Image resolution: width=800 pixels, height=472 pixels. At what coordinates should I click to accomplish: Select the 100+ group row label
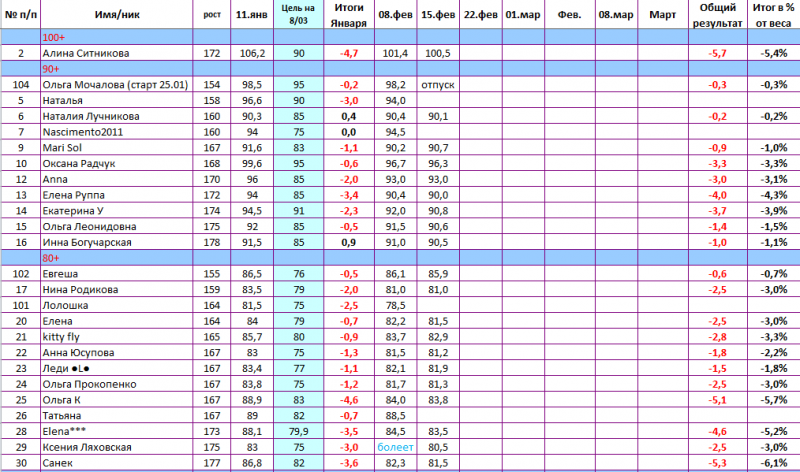point(54,37)
